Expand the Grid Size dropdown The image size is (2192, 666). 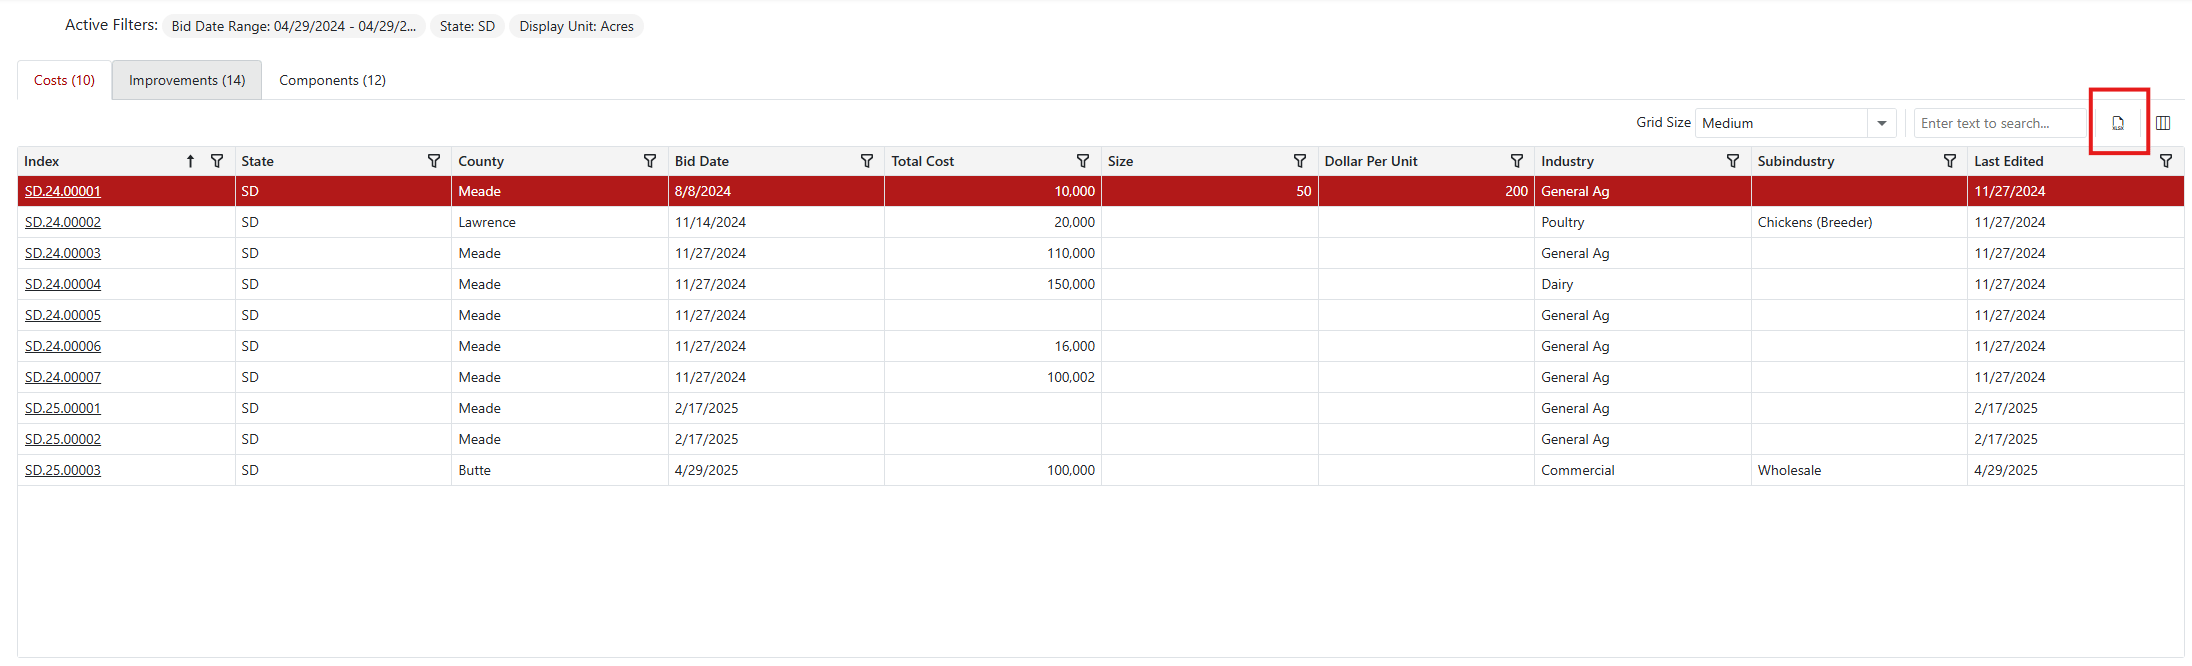(x=1881, y=123)
